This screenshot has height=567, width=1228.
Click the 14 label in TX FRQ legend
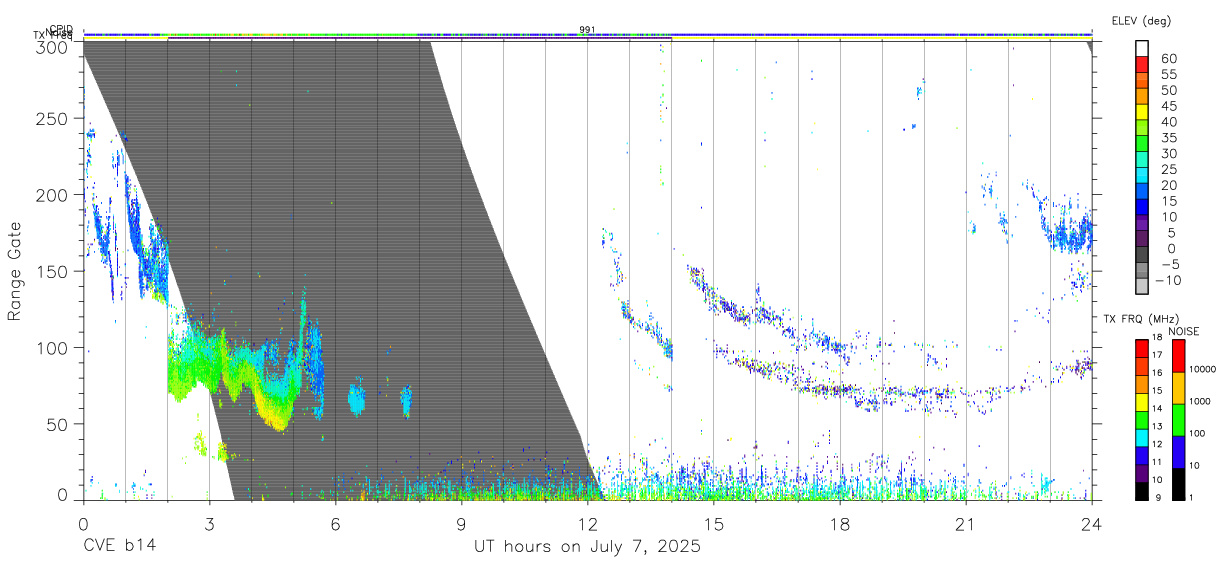pyautogui.click(x=1156, y=408)
